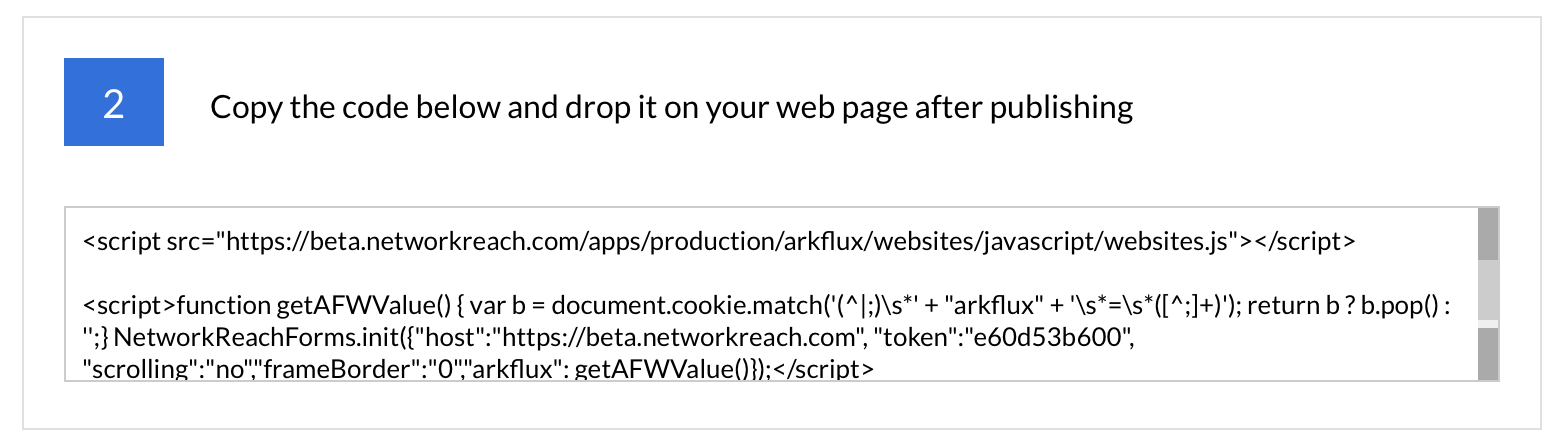Screen dimensions: 1562x444
Task: Click the scrollbar up button of code box
Action: tap(1488, 233)
